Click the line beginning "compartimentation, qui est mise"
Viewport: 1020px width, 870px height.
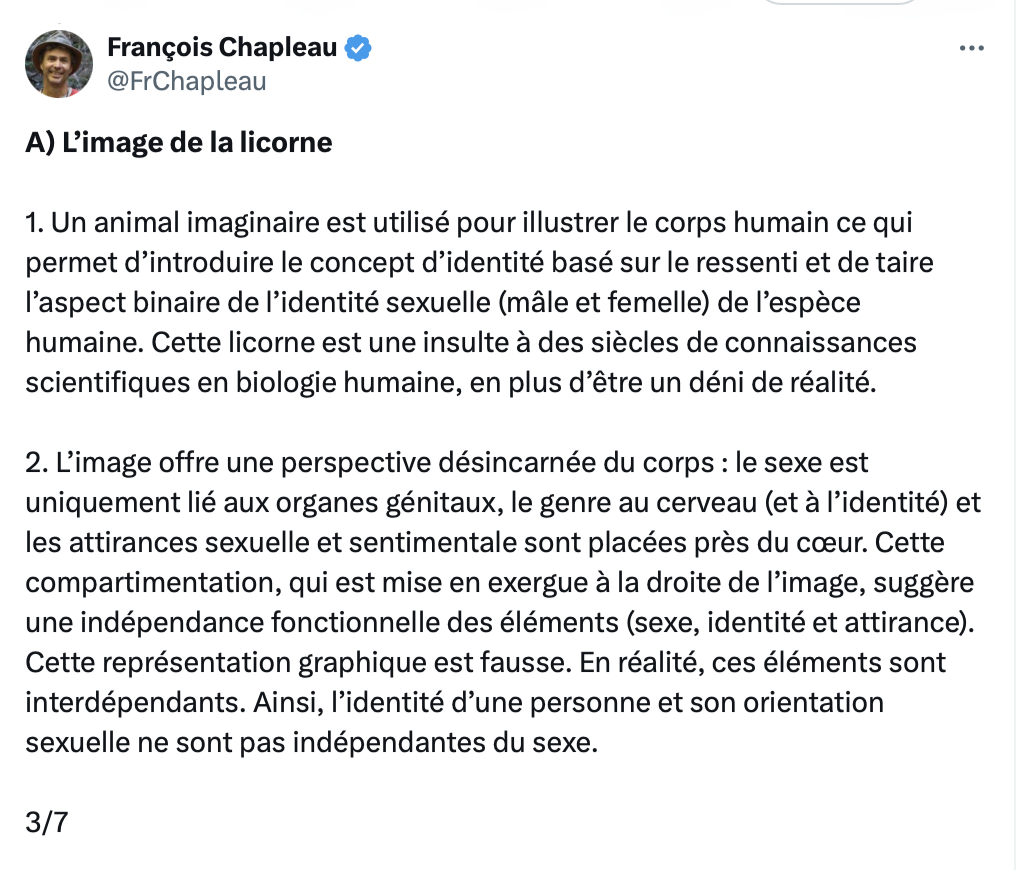click(500, 582)
